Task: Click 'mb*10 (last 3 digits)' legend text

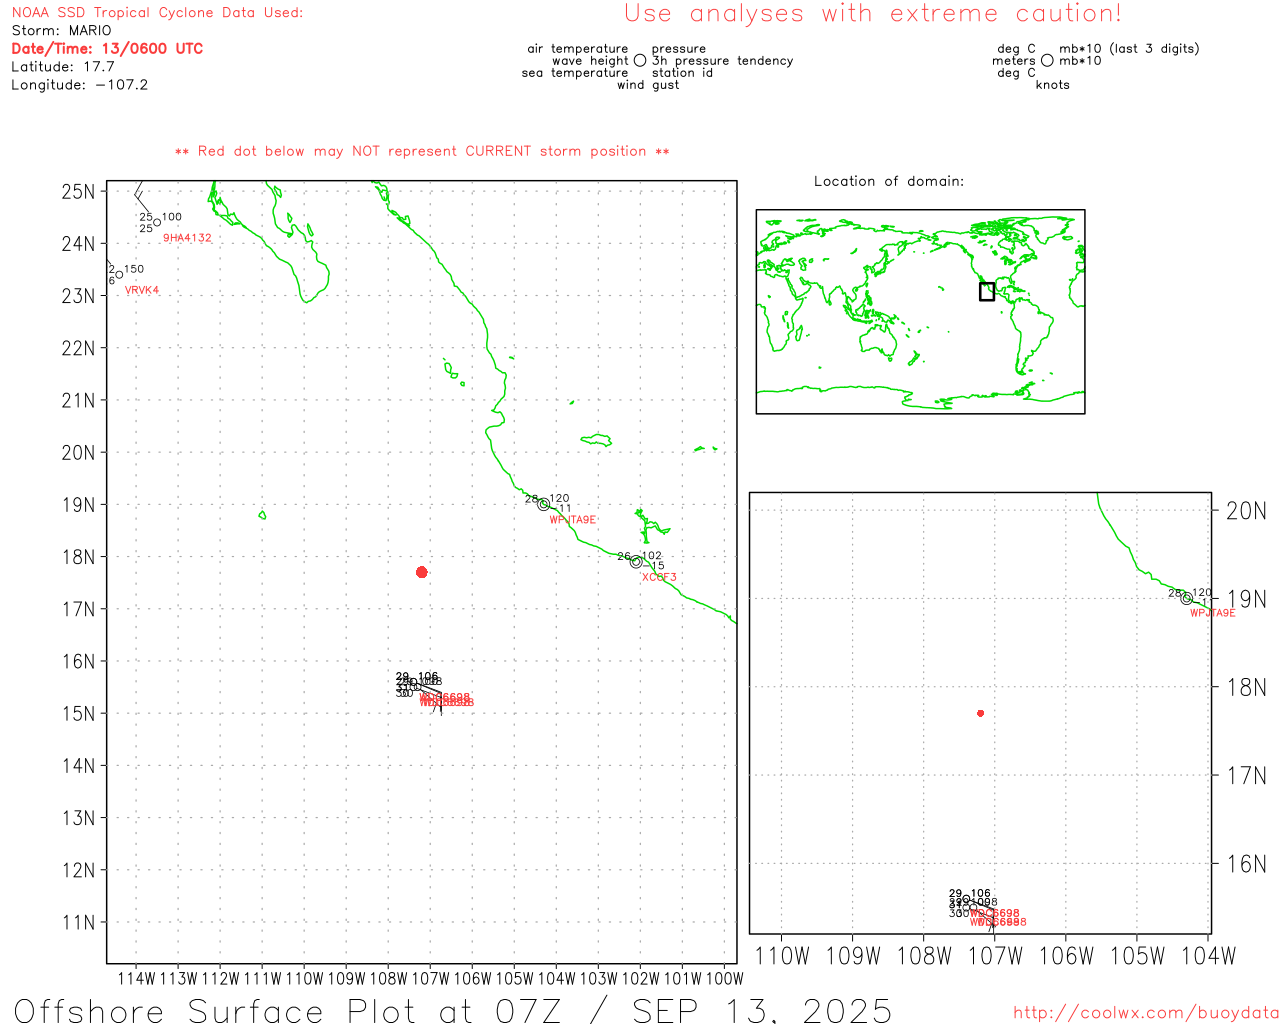Action: pyautogui.click(x=1129, y=49)
